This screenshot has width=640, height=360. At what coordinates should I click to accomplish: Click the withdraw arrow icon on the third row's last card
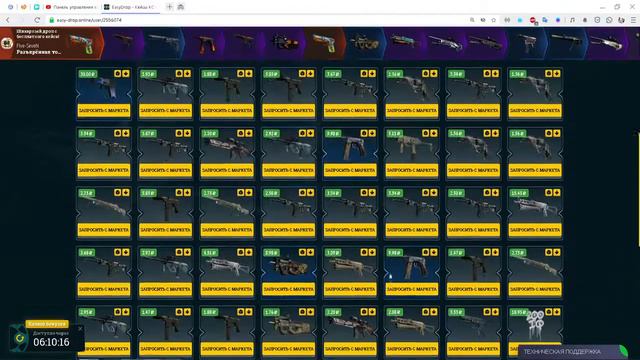[x=557, y=192]
